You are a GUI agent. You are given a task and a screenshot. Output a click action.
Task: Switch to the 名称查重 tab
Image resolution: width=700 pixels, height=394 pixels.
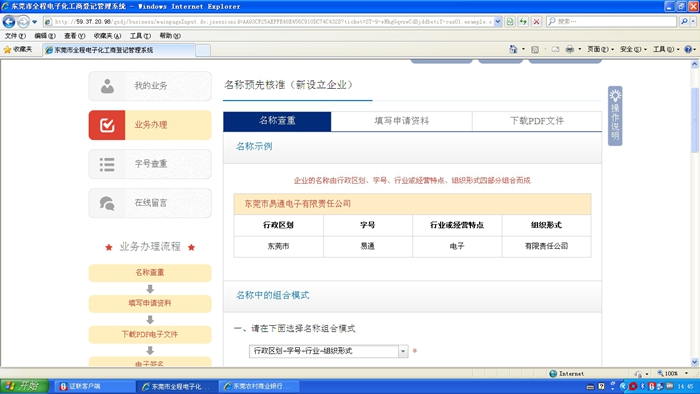277,121
